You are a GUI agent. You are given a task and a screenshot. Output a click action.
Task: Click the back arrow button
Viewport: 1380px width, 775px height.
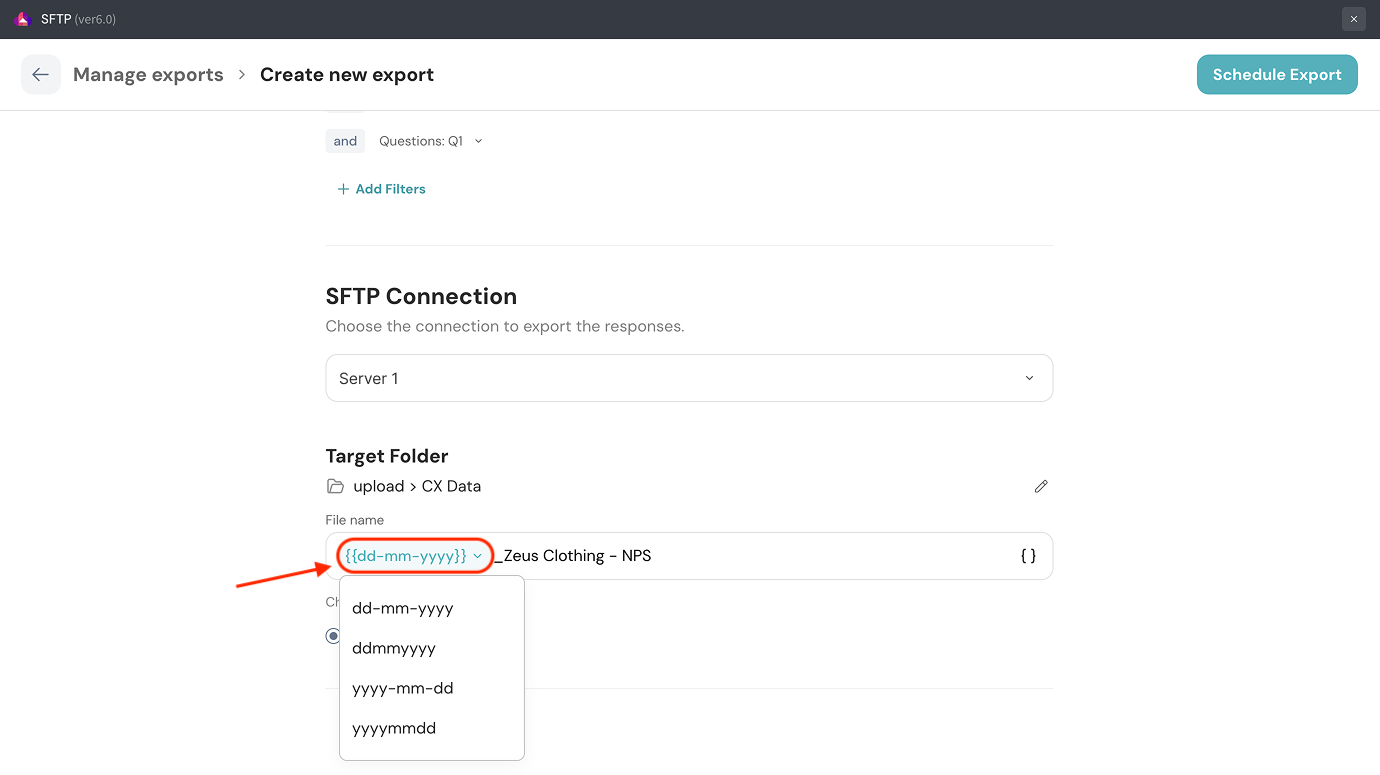41,75
